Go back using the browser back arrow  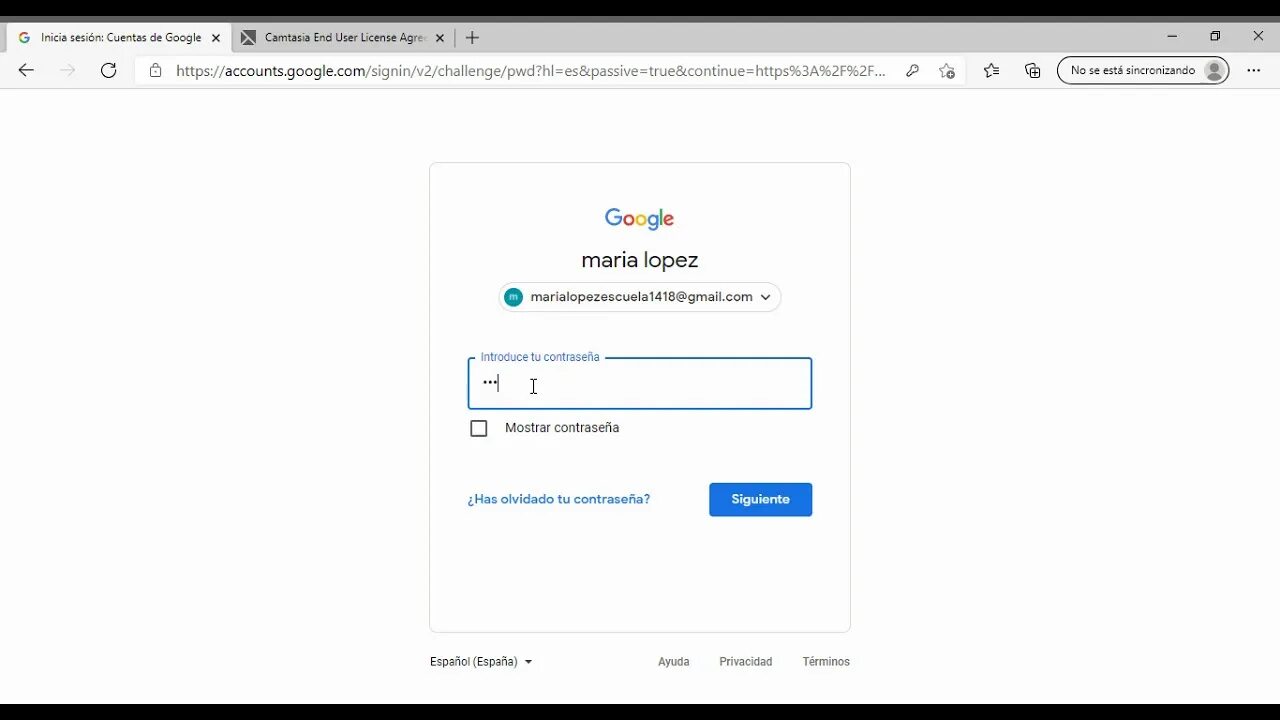pyautogui.click(x=26, y=70)
